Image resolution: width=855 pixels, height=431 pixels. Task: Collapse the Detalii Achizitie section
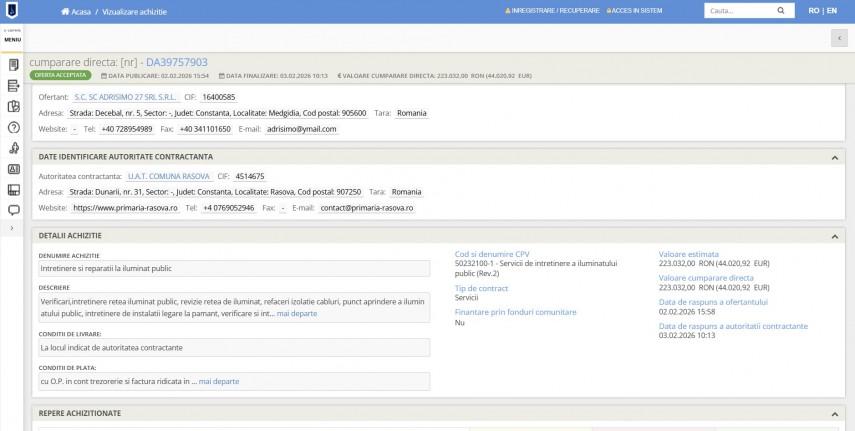pyautogui.click(x=834, y=236)
